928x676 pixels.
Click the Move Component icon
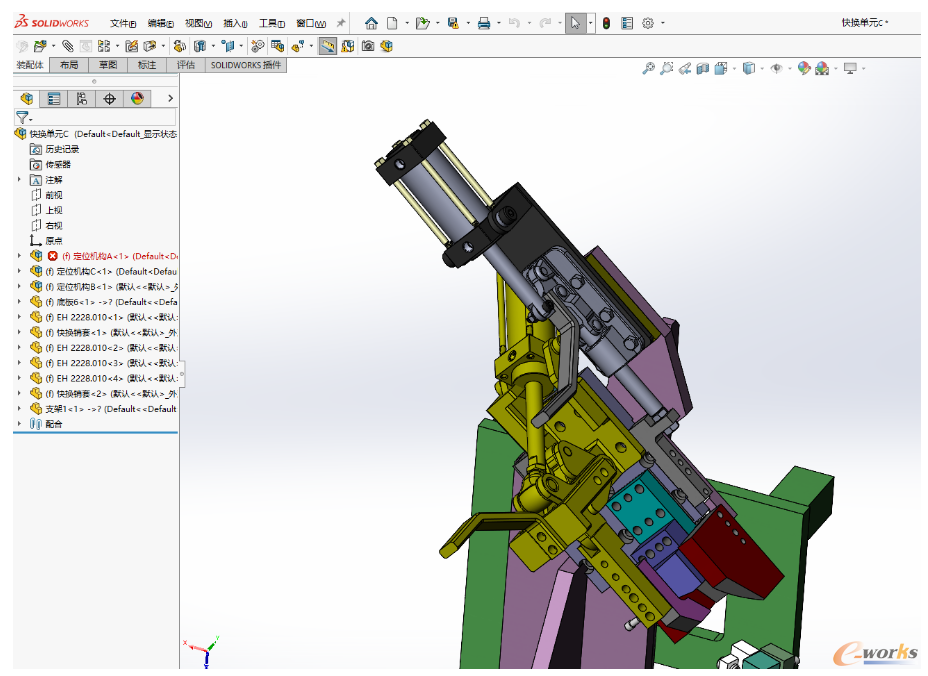[x=150, y=46]
